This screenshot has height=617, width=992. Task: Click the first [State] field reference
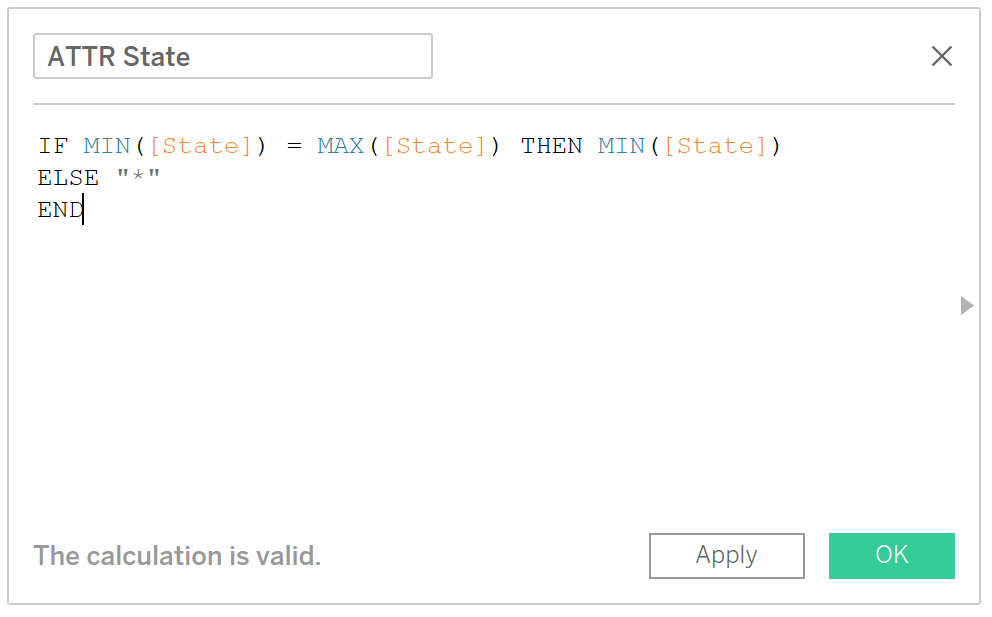point(201,146)
